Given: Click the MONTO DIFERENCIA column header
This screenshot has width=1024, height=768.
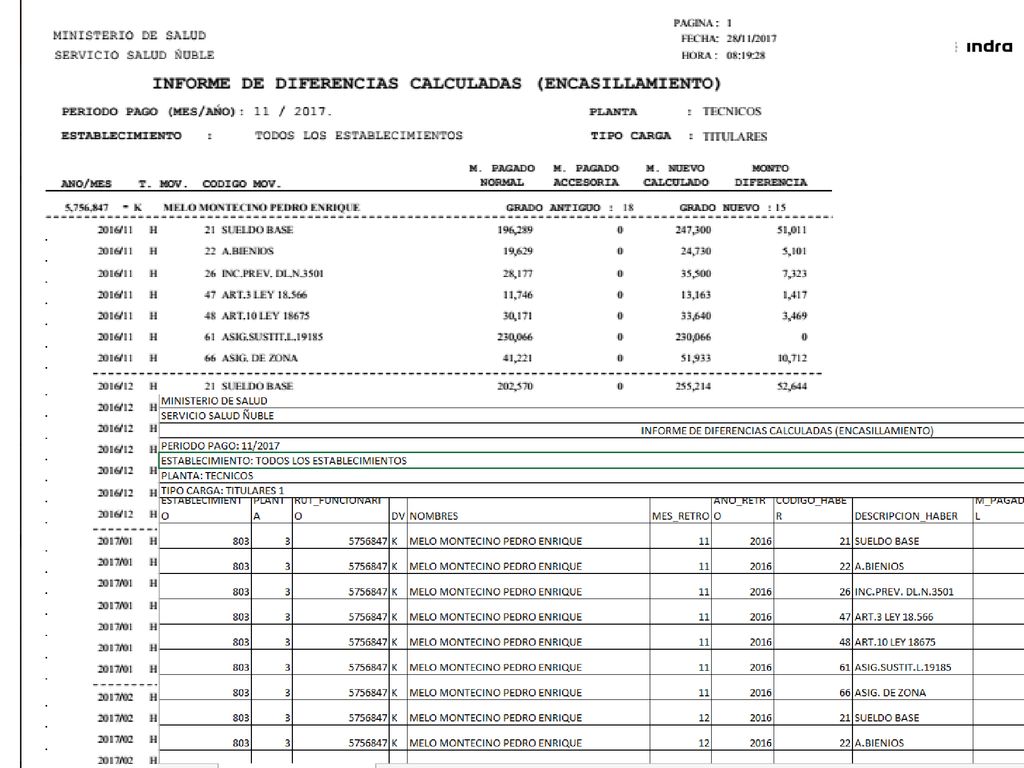Looking at the screenshot, I should point(771,175).
